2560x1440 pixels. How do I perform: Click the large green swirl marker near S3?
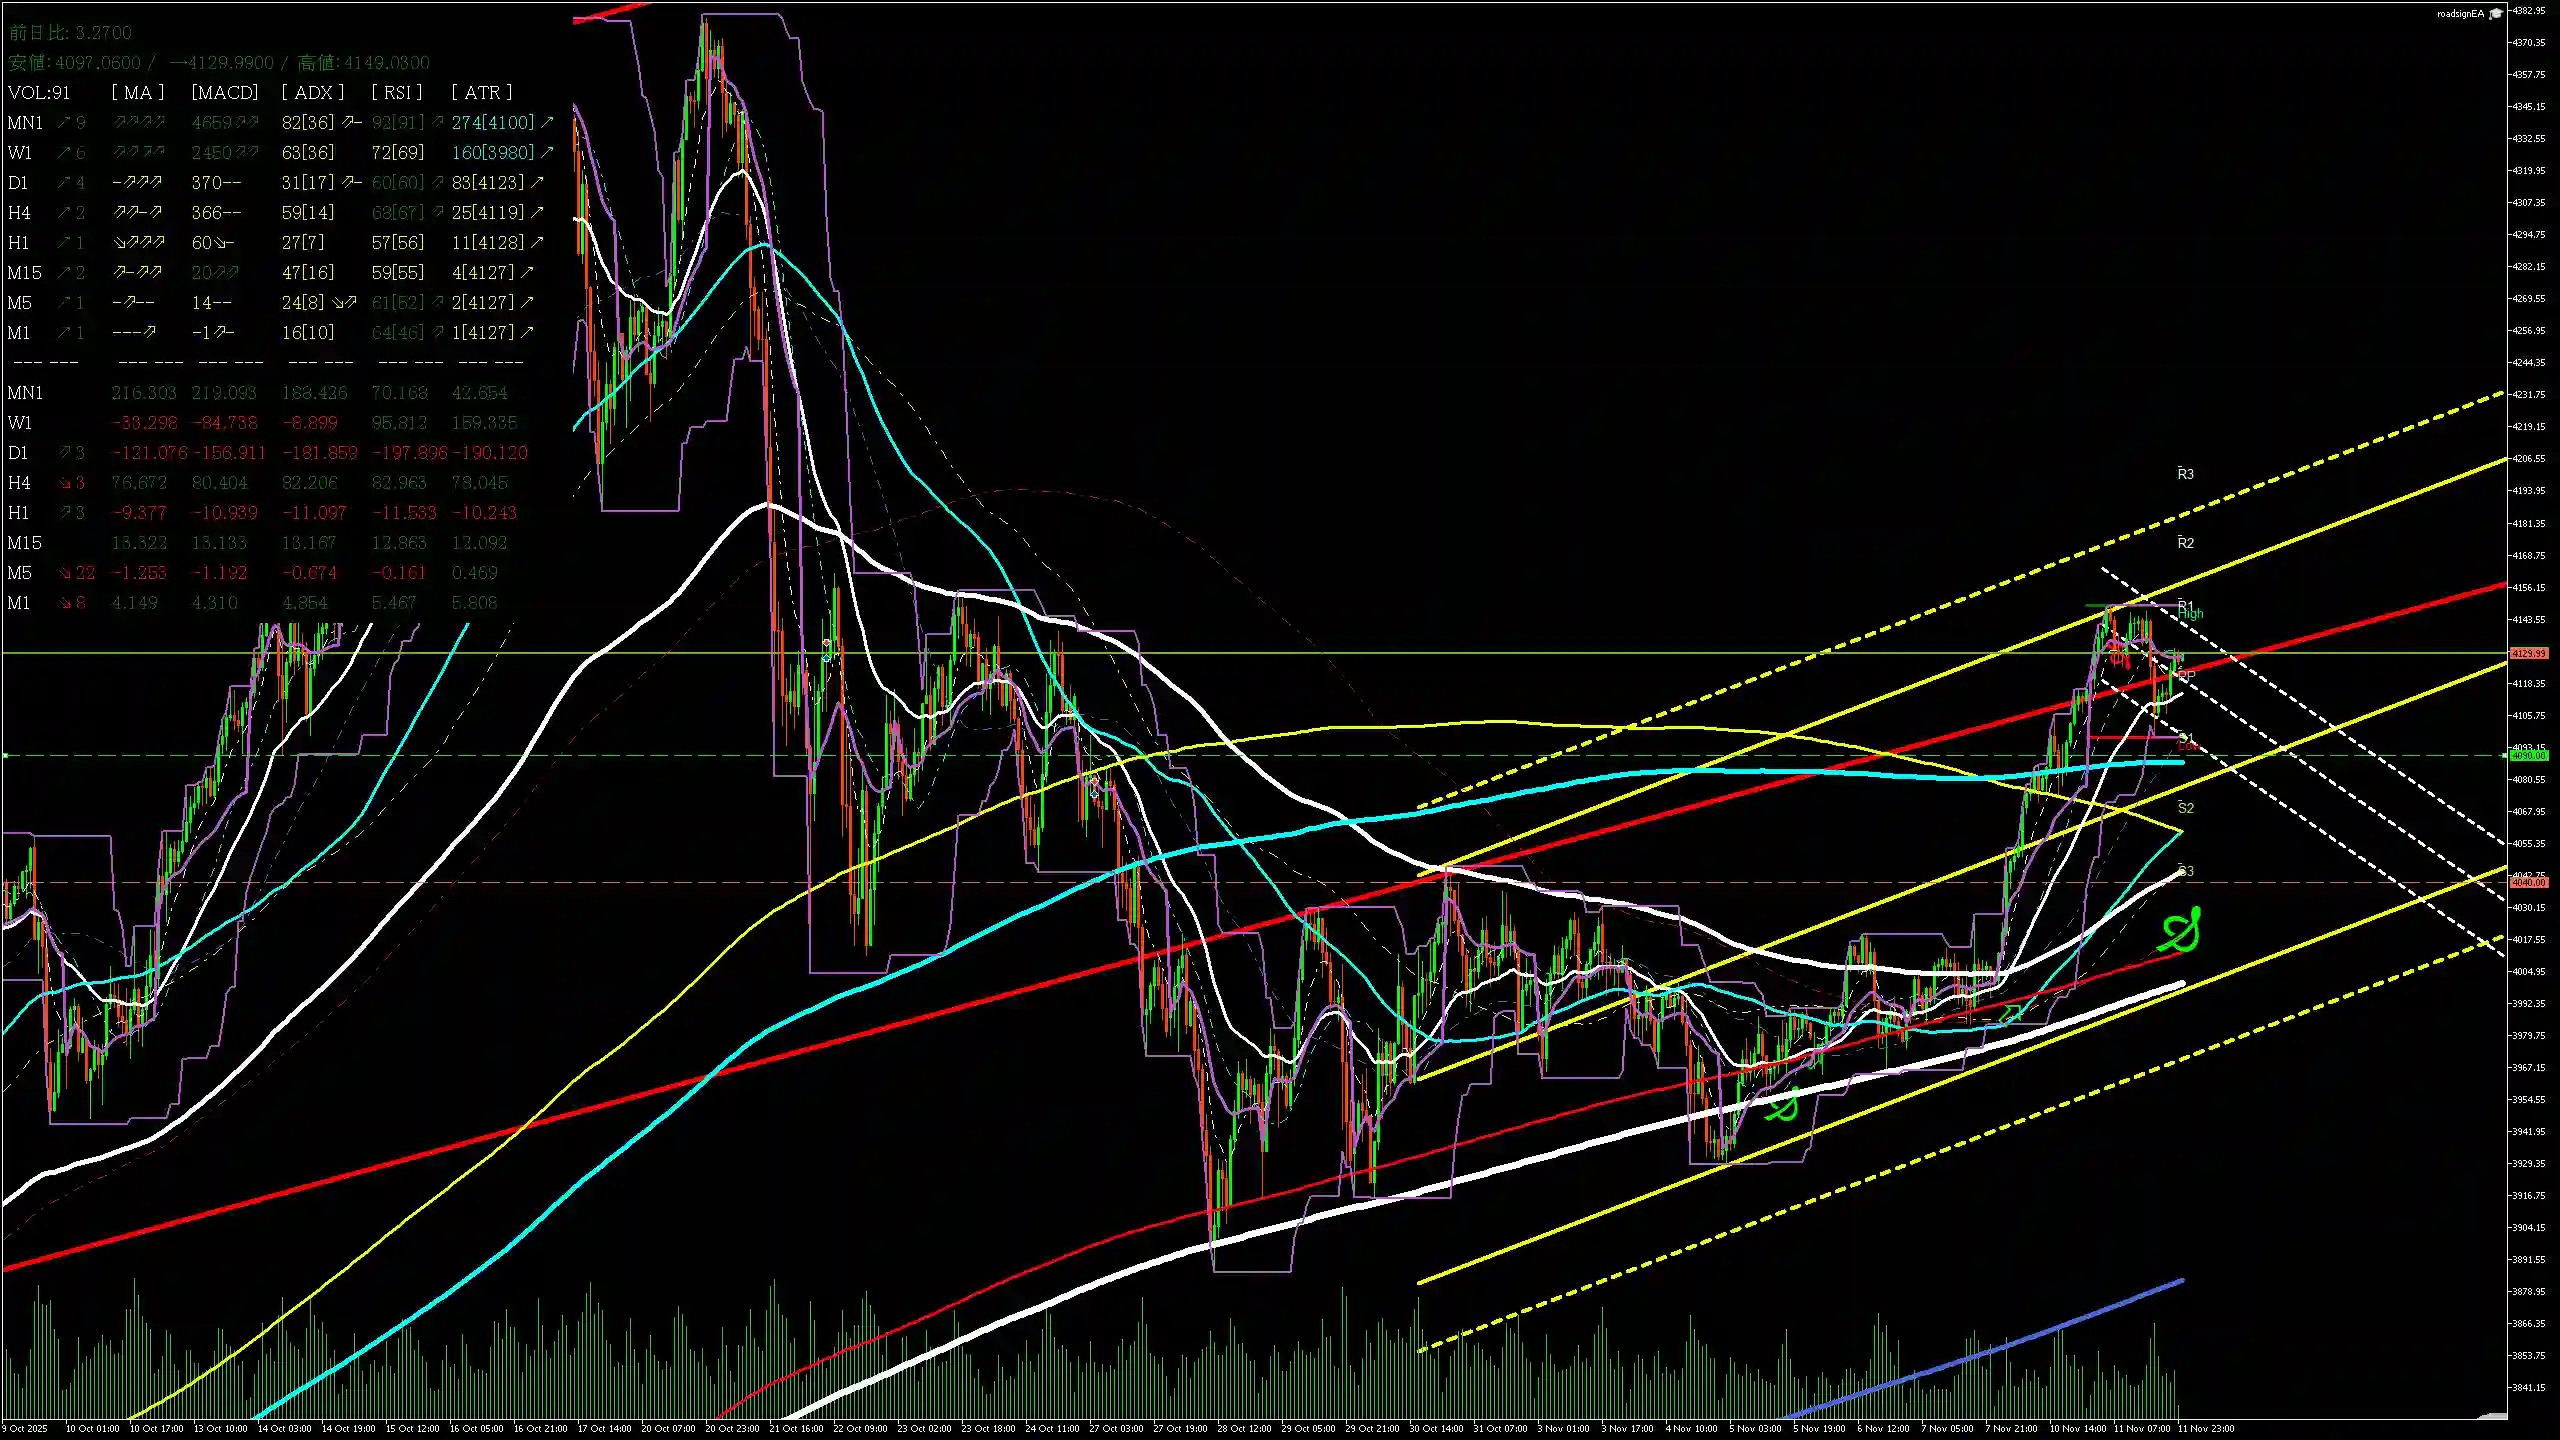[2180, 932]
